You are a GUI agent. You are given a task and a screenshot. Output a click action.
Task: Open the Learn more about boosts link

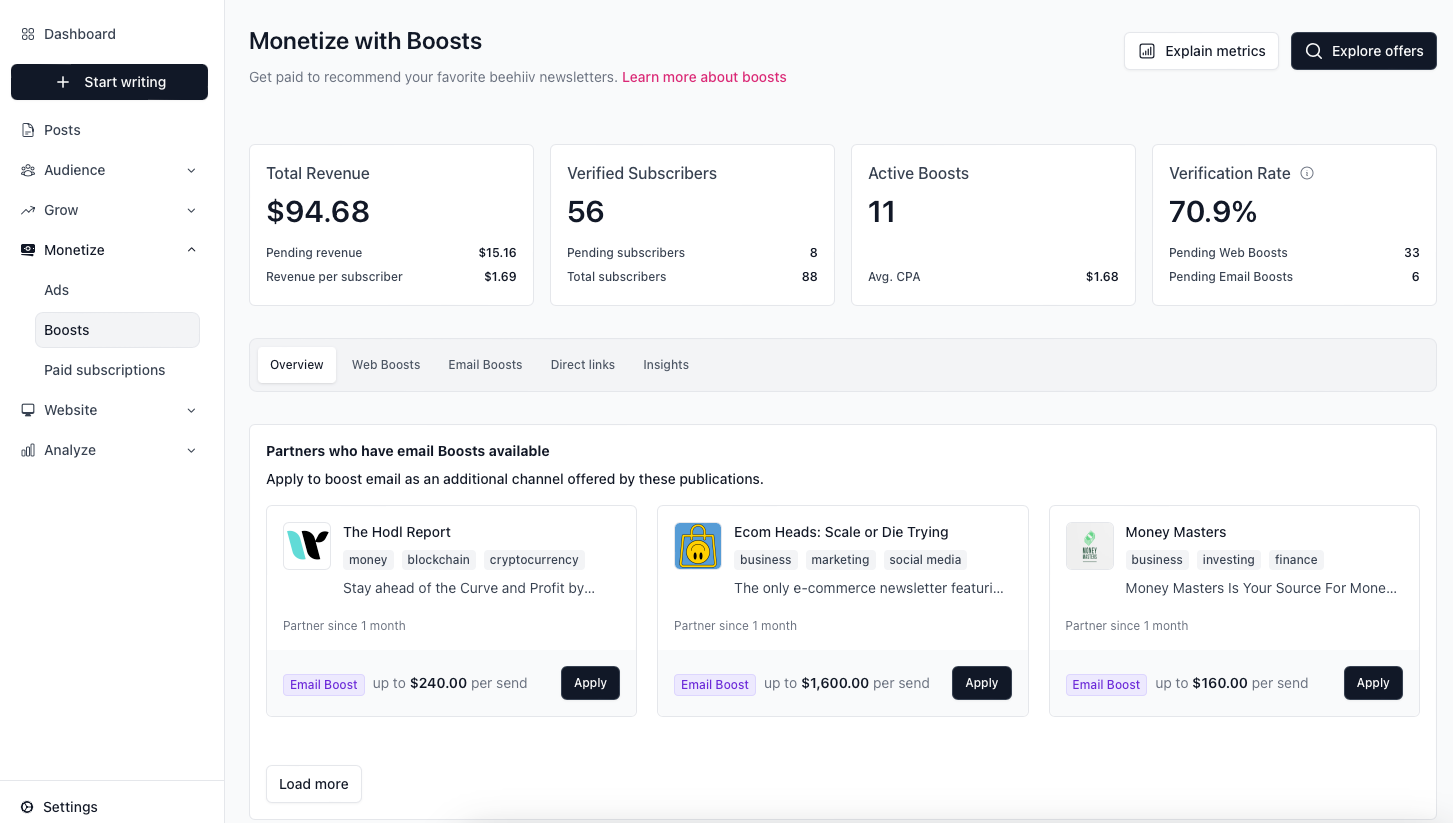tap(704, 77)
